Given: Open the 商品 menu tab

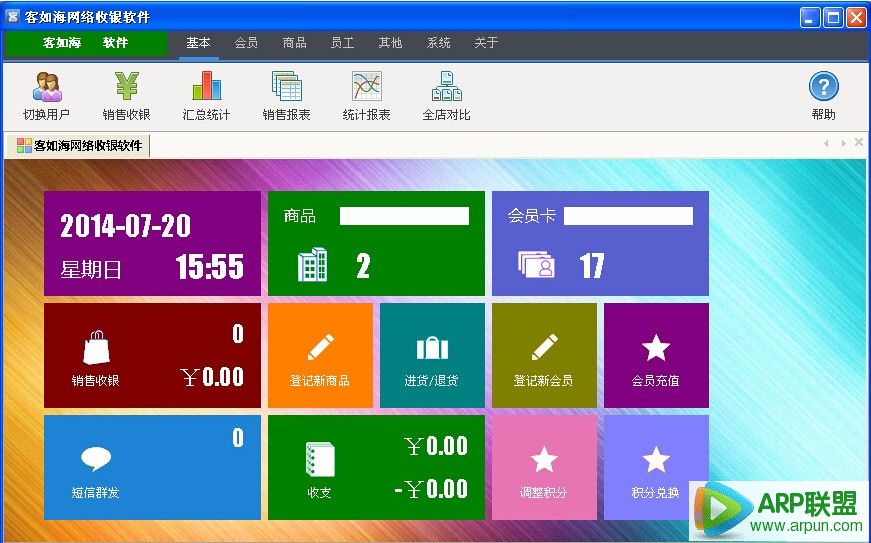Looking at the screenshot, I should click(294, 43).
